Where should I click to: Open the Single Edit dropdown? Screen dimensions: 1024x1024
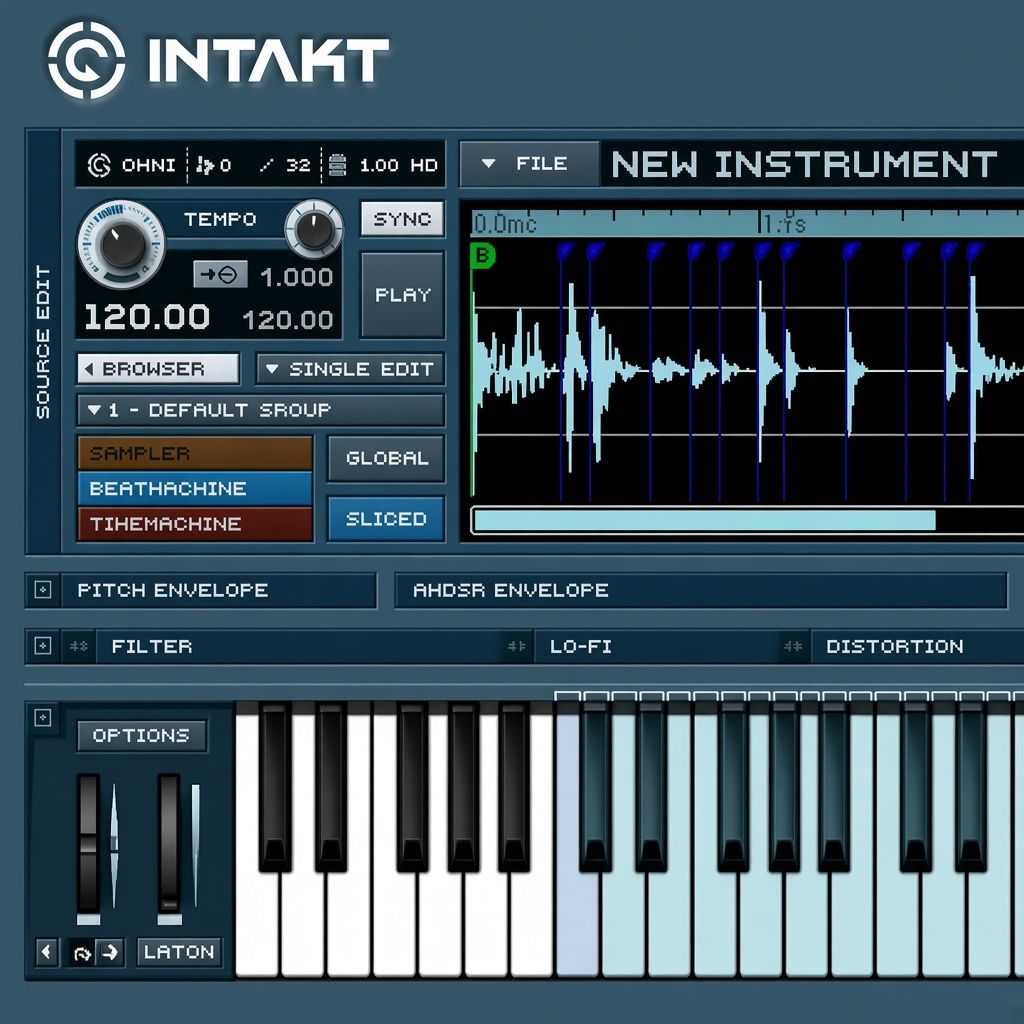pyautogui.click(x=350, y=369)
